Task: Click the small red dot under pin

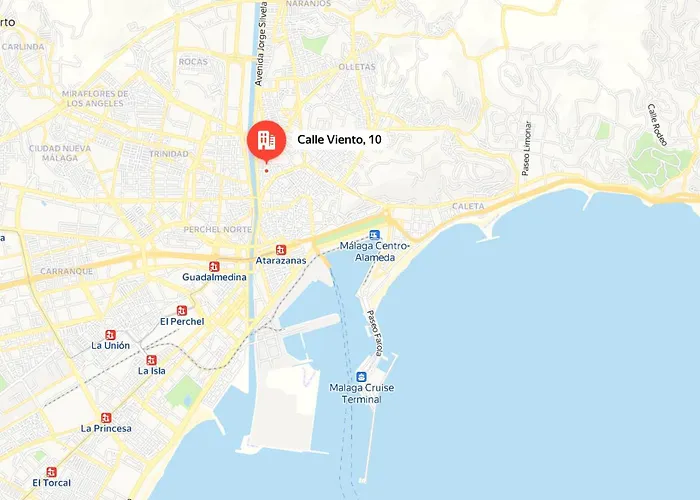Action: [x=267, y=171]
